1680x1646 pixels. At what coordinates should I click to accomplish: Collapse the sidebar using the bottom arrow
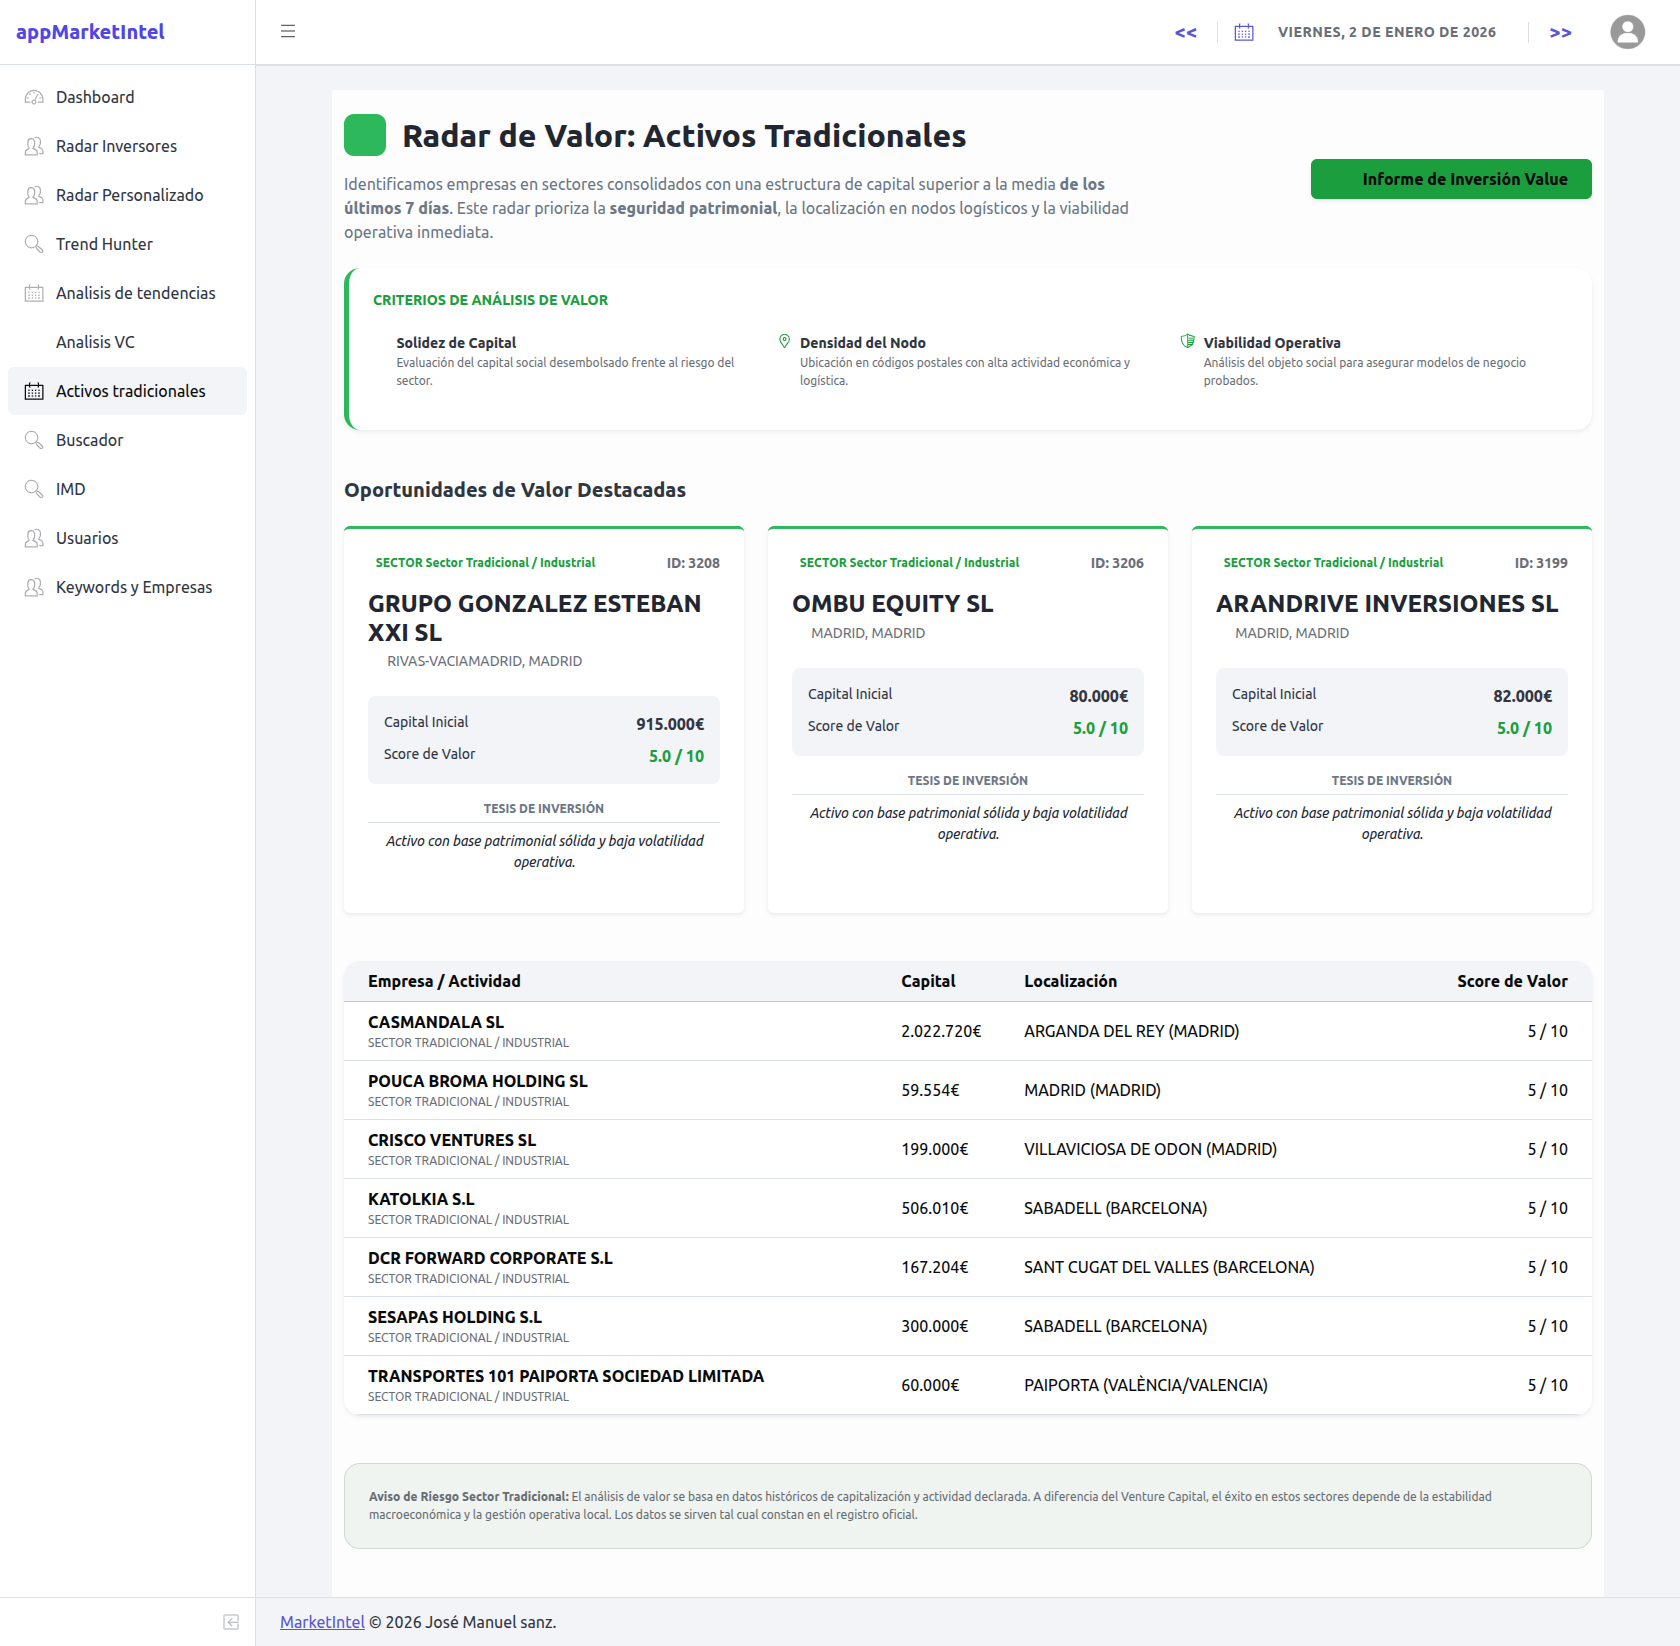click(x=231, y=1621)
